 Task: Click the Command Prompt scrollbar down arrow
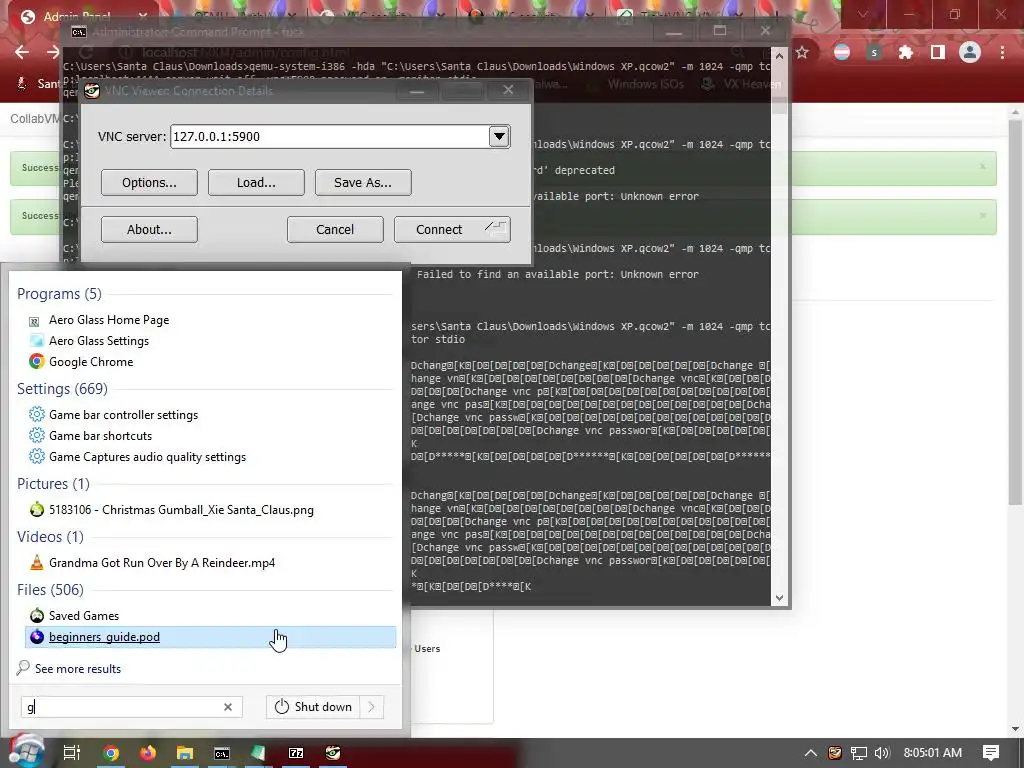coord(779,598)
